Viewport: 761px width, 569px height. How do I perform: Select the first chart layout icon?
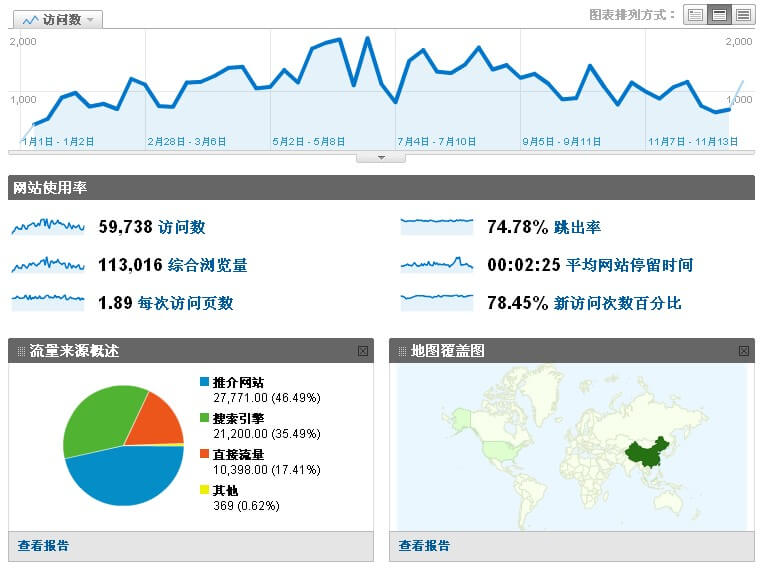[x=695, y=15]
